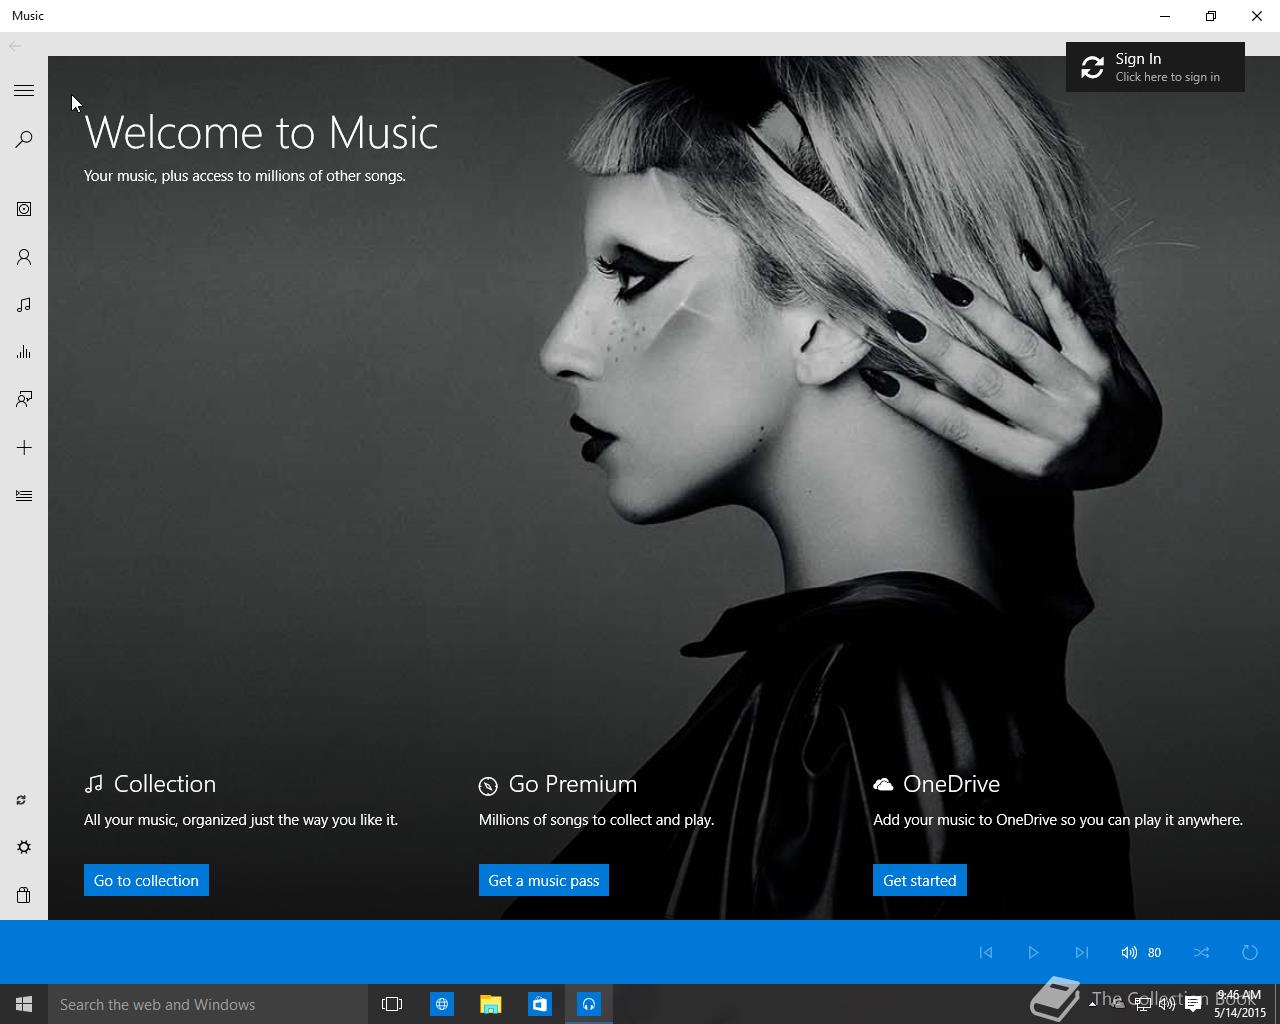Click the Welcome to Music title
Screen dimensions: 1280x1024
point(261,132)
